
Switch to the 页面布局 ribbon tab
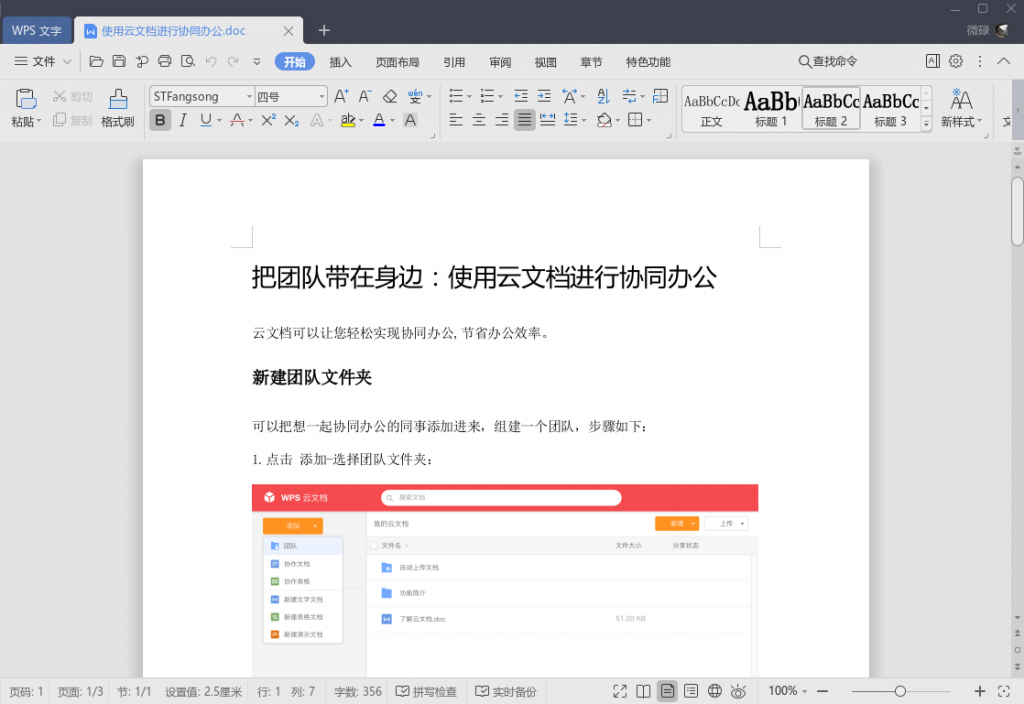397,62
